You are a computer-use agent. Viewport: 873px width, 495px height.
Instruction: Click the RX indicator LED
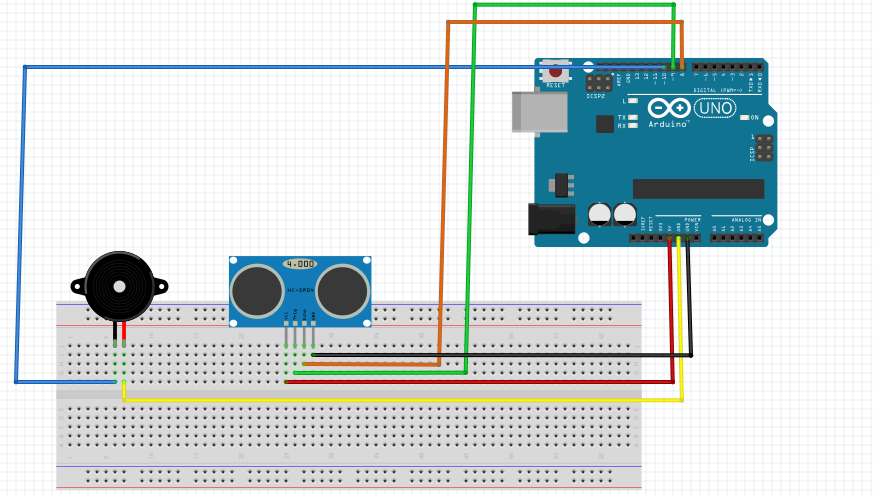[633, 126]
